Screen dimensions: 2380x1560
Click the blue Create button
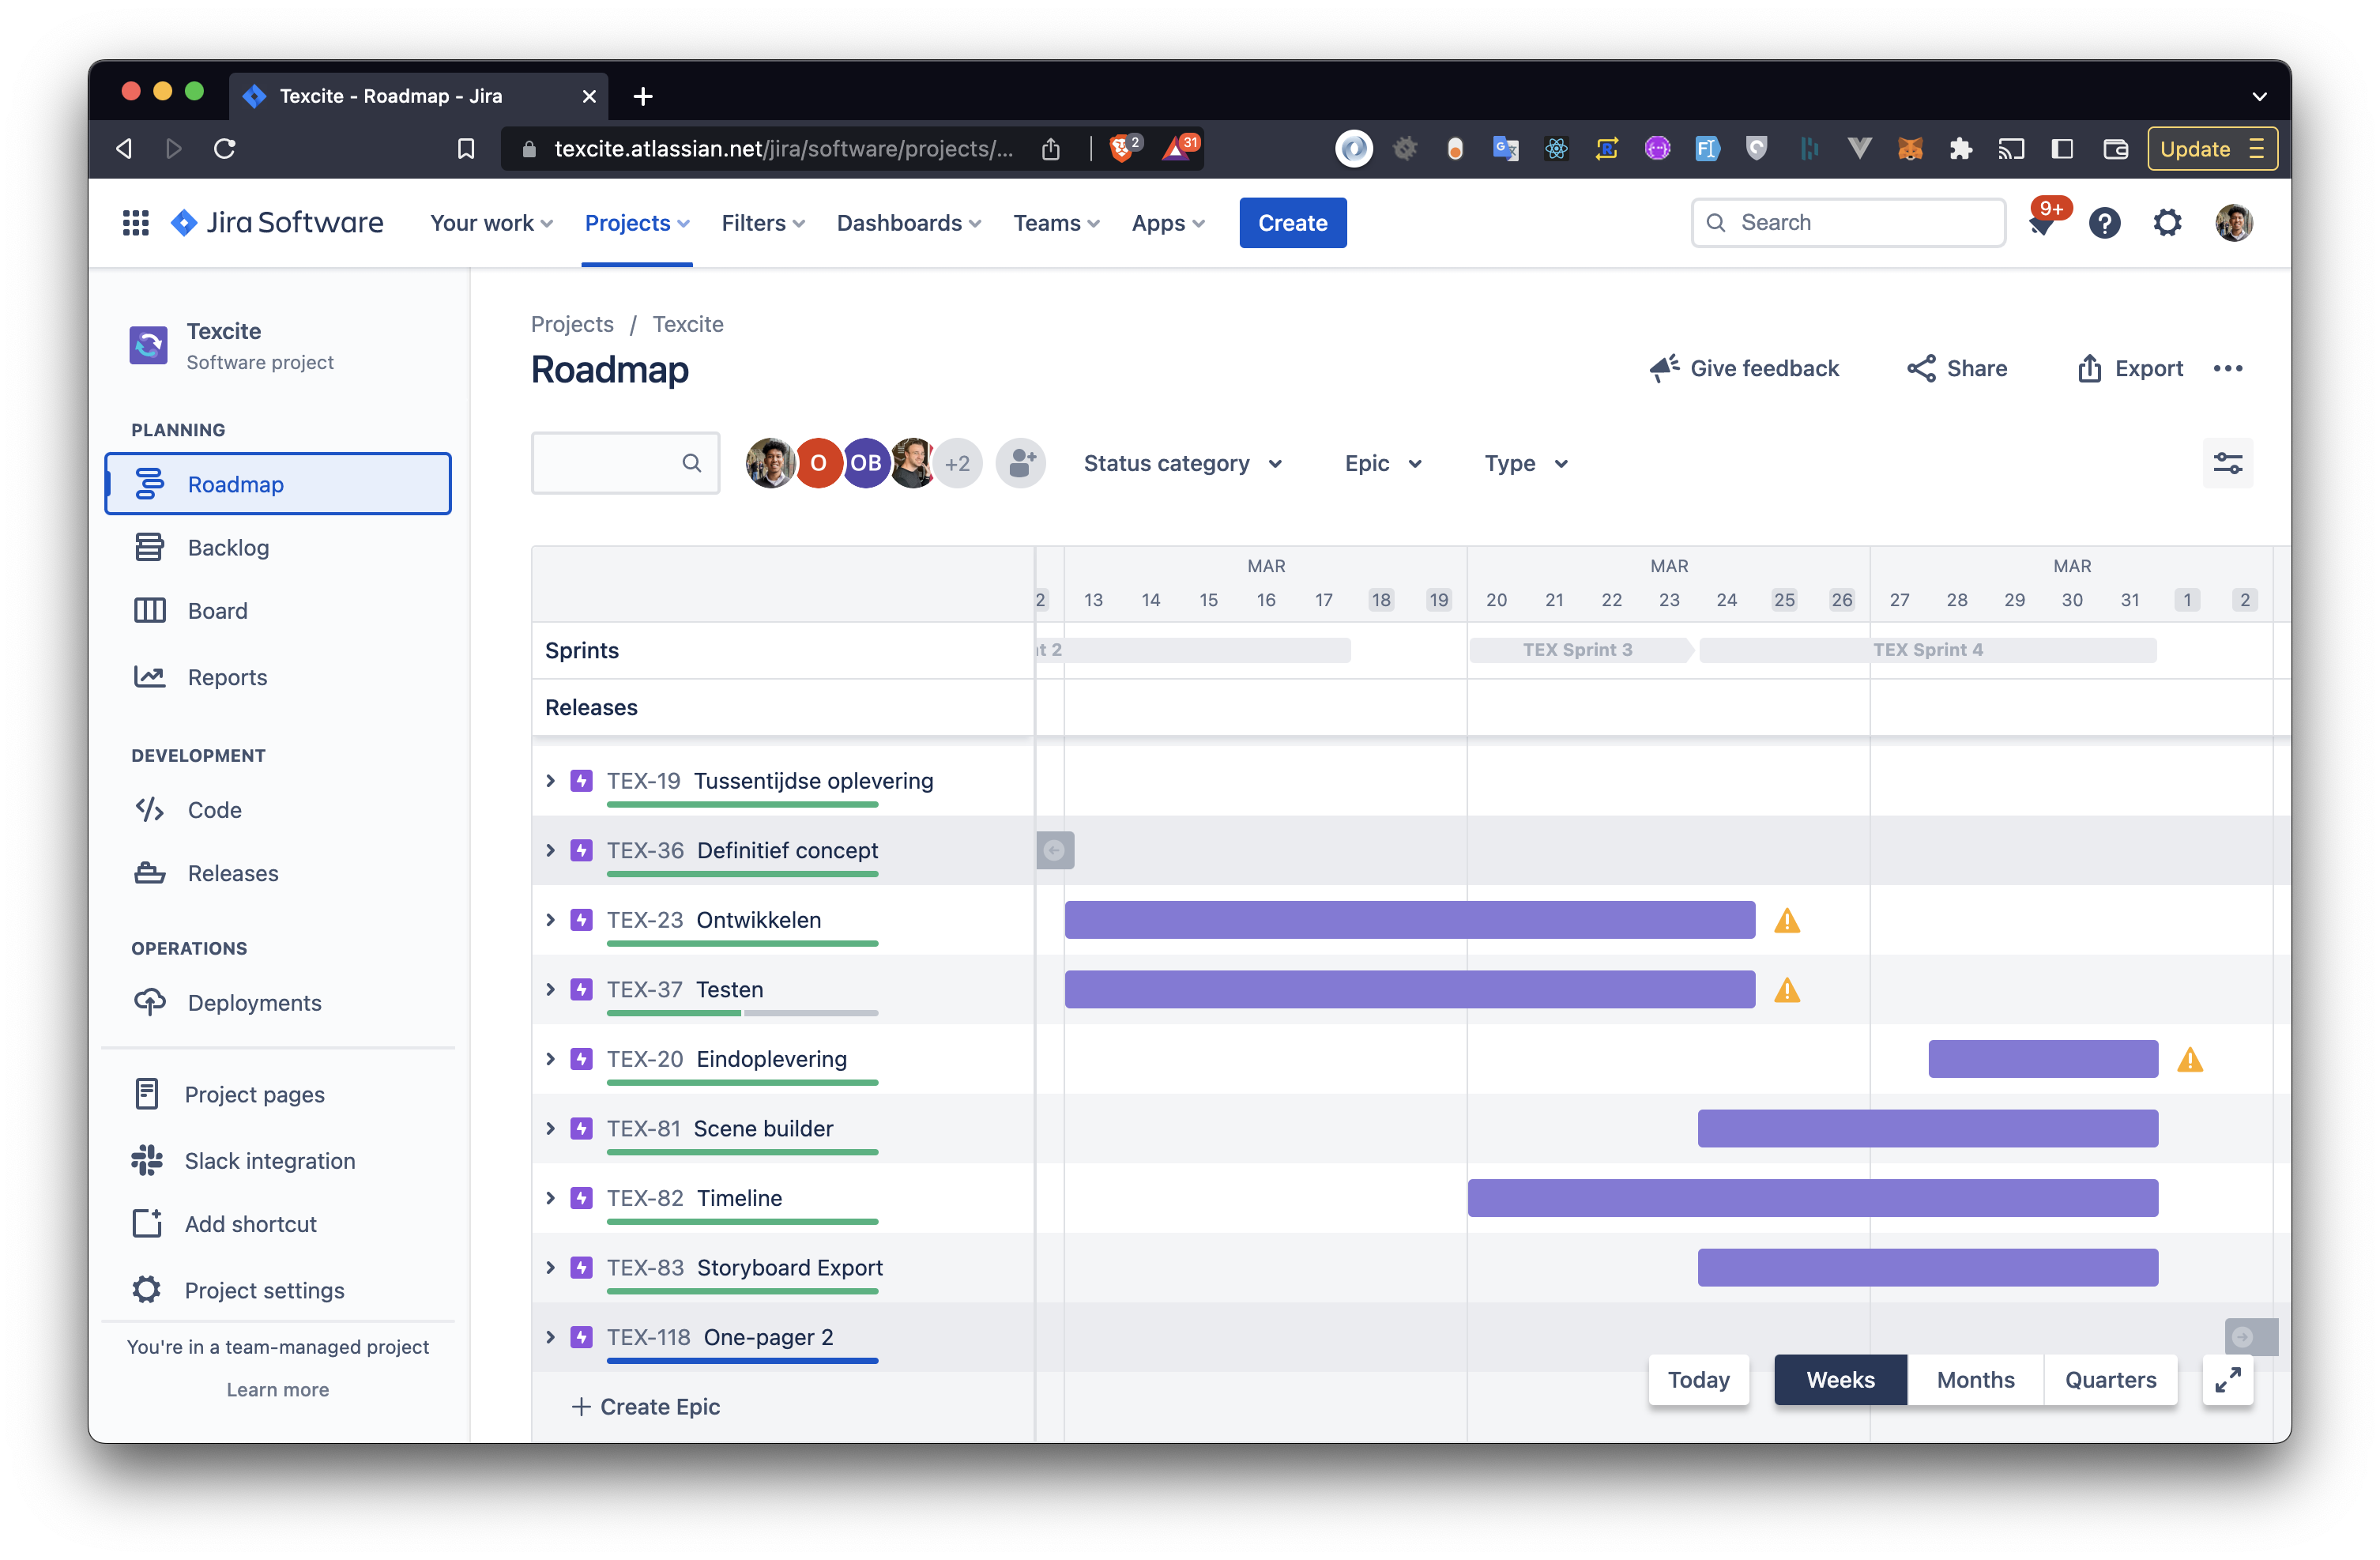[1292, 223]
